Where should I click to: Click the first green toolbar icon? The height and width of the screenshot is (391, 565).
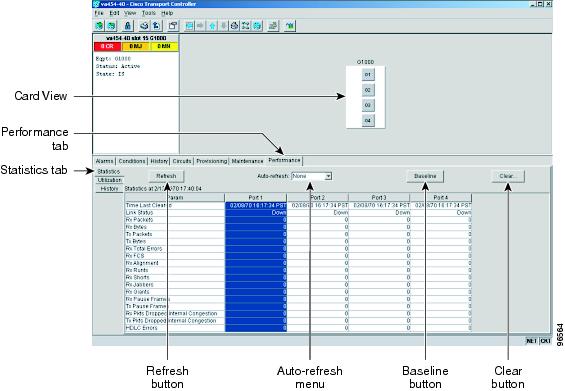tap(99, 26)
